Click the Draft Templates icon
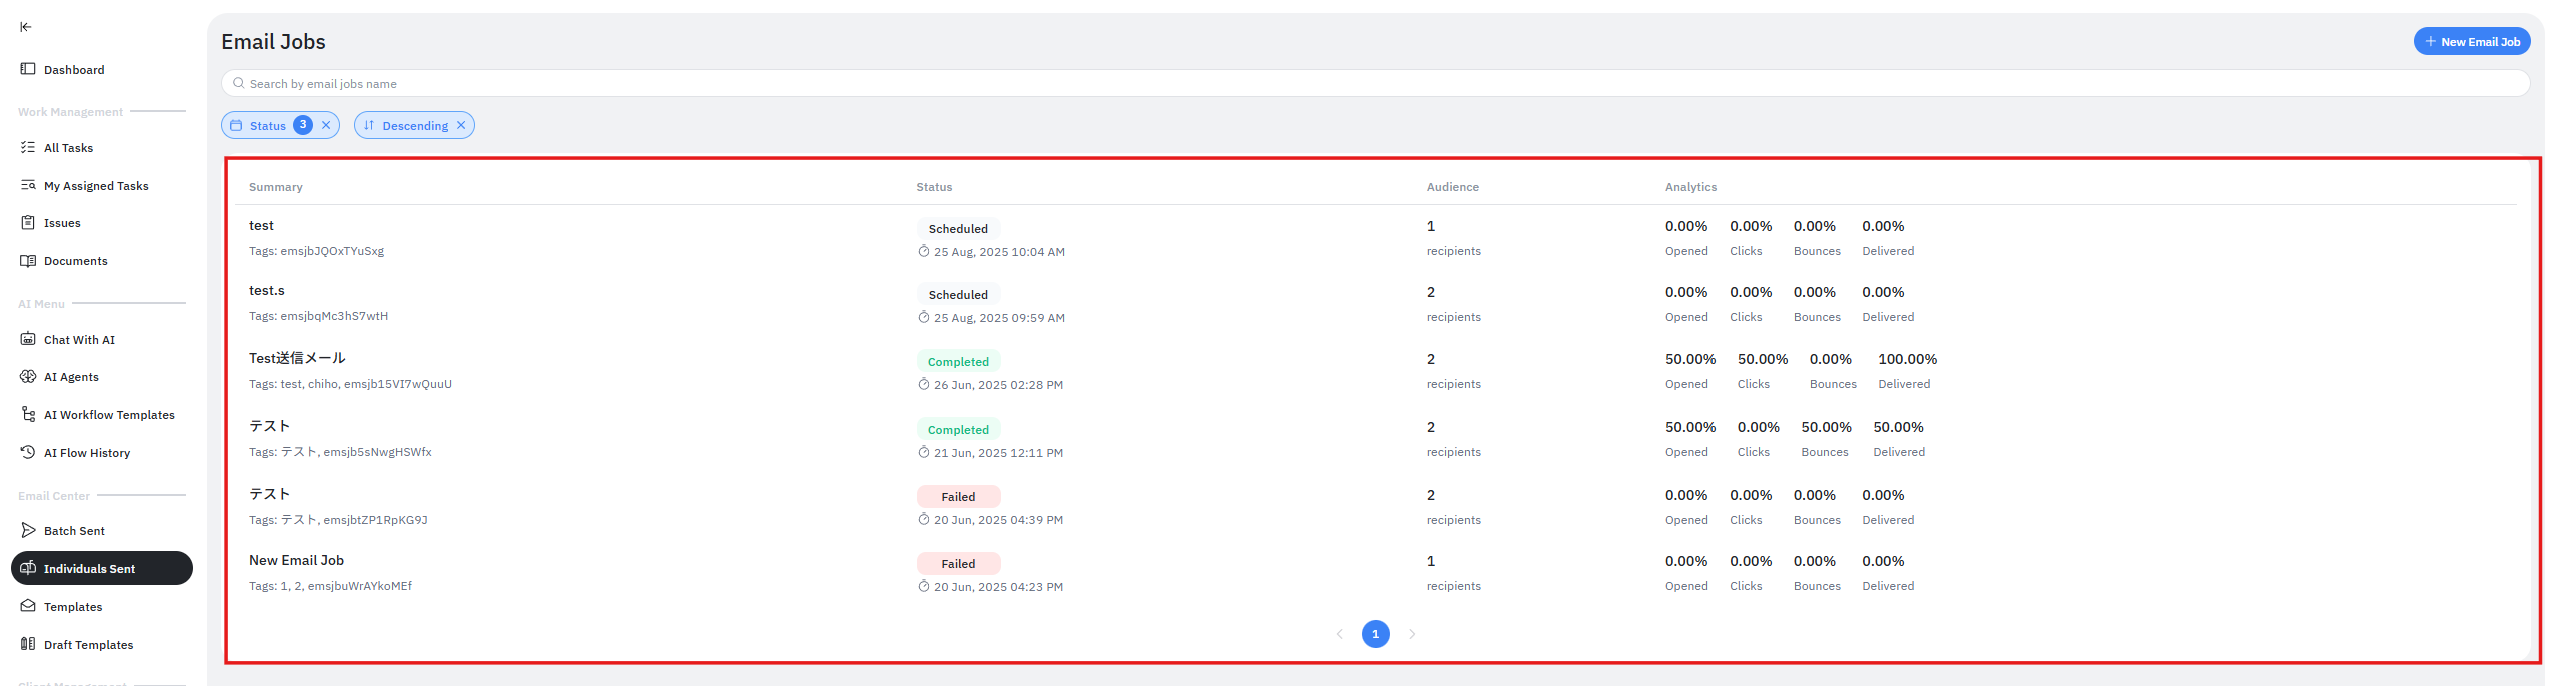Image resolution: width=2556 pixels, height=686 pixels. click(28, 644)
